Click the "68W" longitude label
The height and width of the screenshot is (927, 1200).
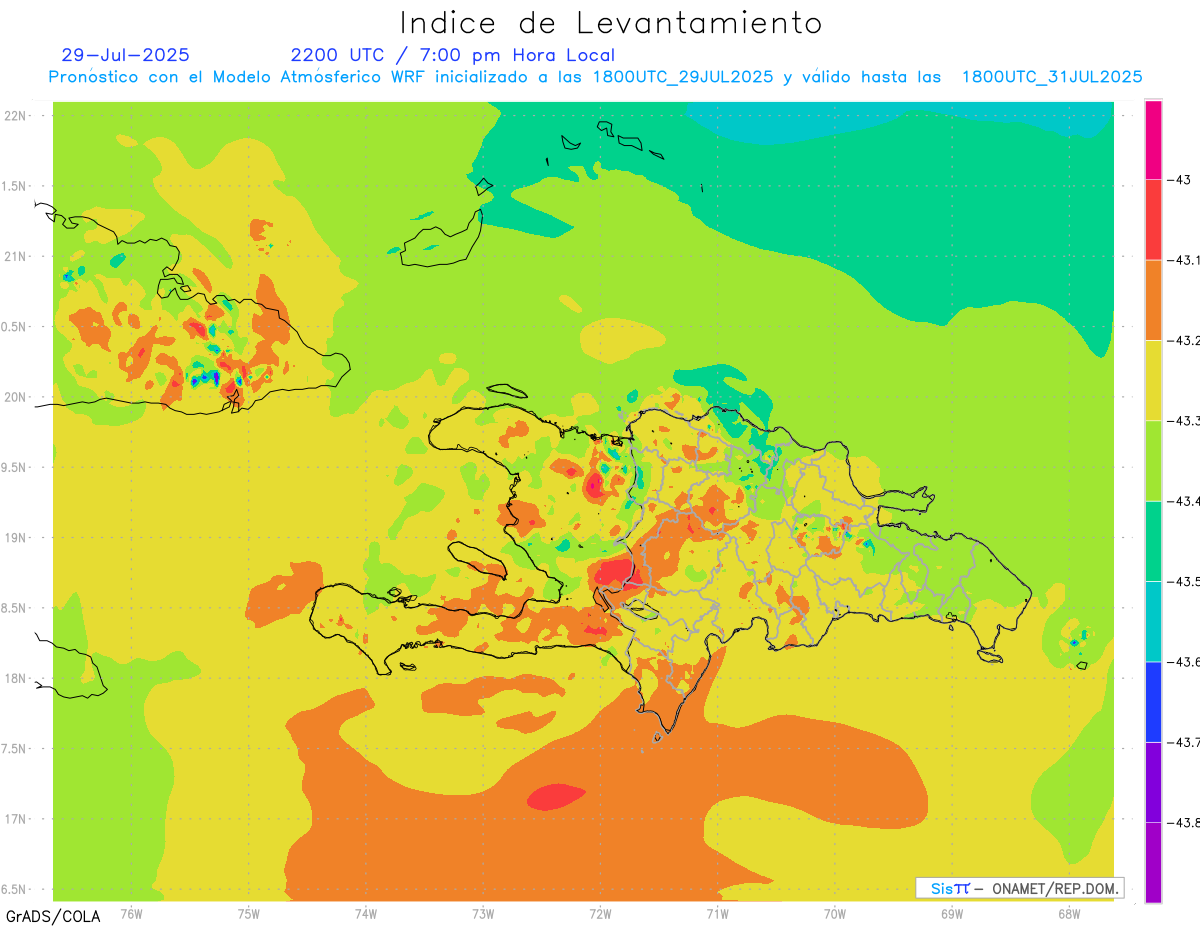pos(1069,913)
